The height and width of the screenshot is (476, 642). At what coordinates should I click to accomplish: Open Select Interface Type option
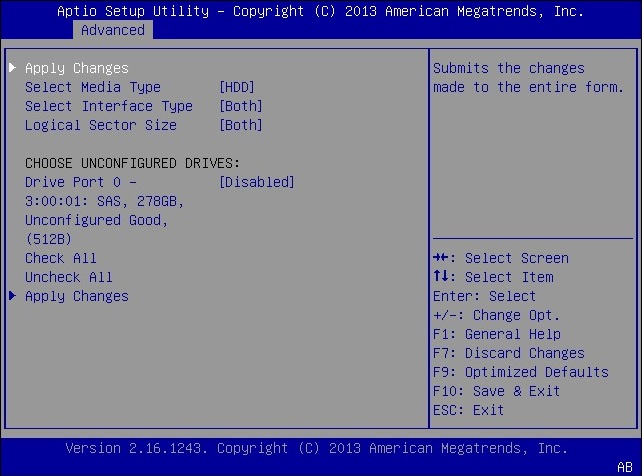[109, 106]
